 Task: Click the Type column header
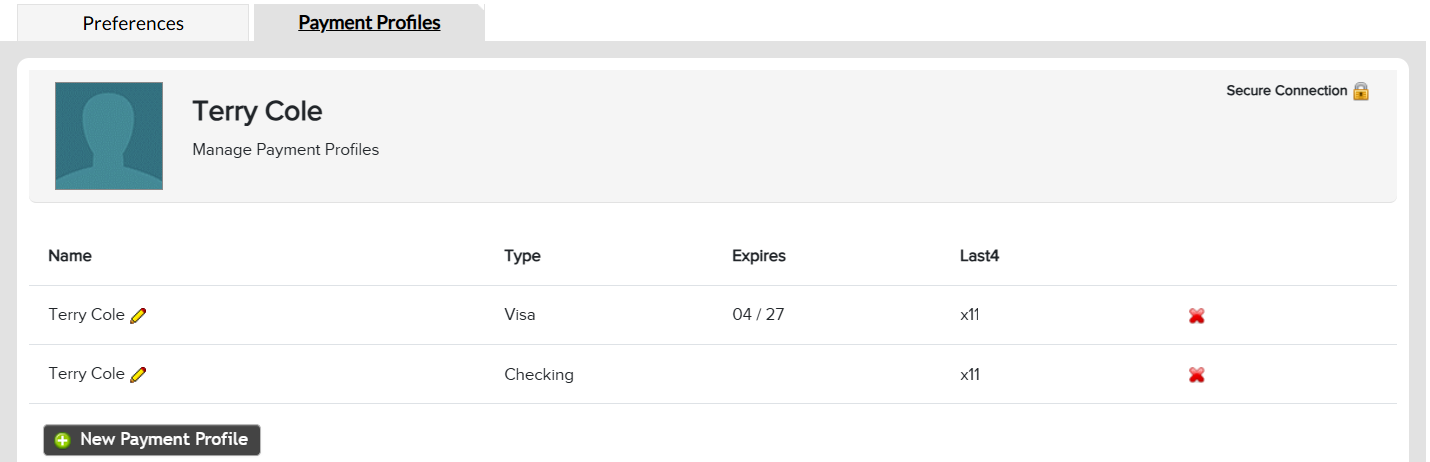(522, 256)
